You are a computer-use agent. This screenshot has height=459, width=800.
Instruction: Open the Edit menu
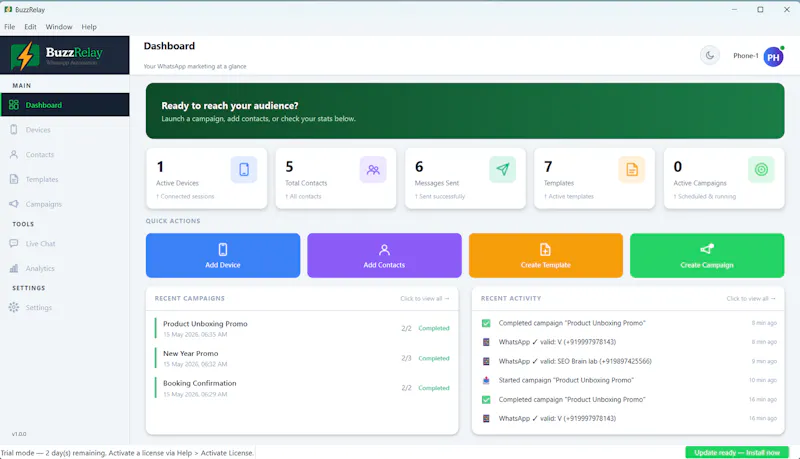[x=30, y=27]
